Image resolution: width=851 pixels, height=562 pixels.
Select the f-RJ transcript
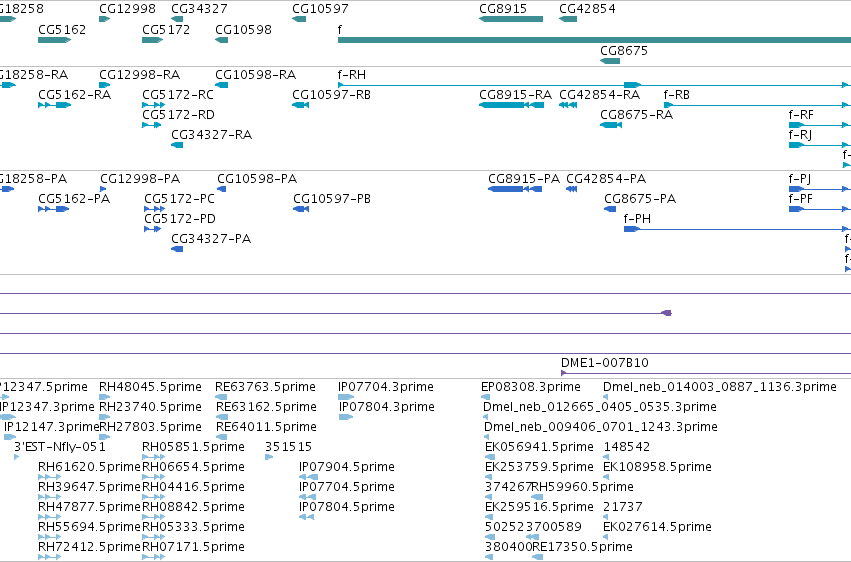coord(820,145)
